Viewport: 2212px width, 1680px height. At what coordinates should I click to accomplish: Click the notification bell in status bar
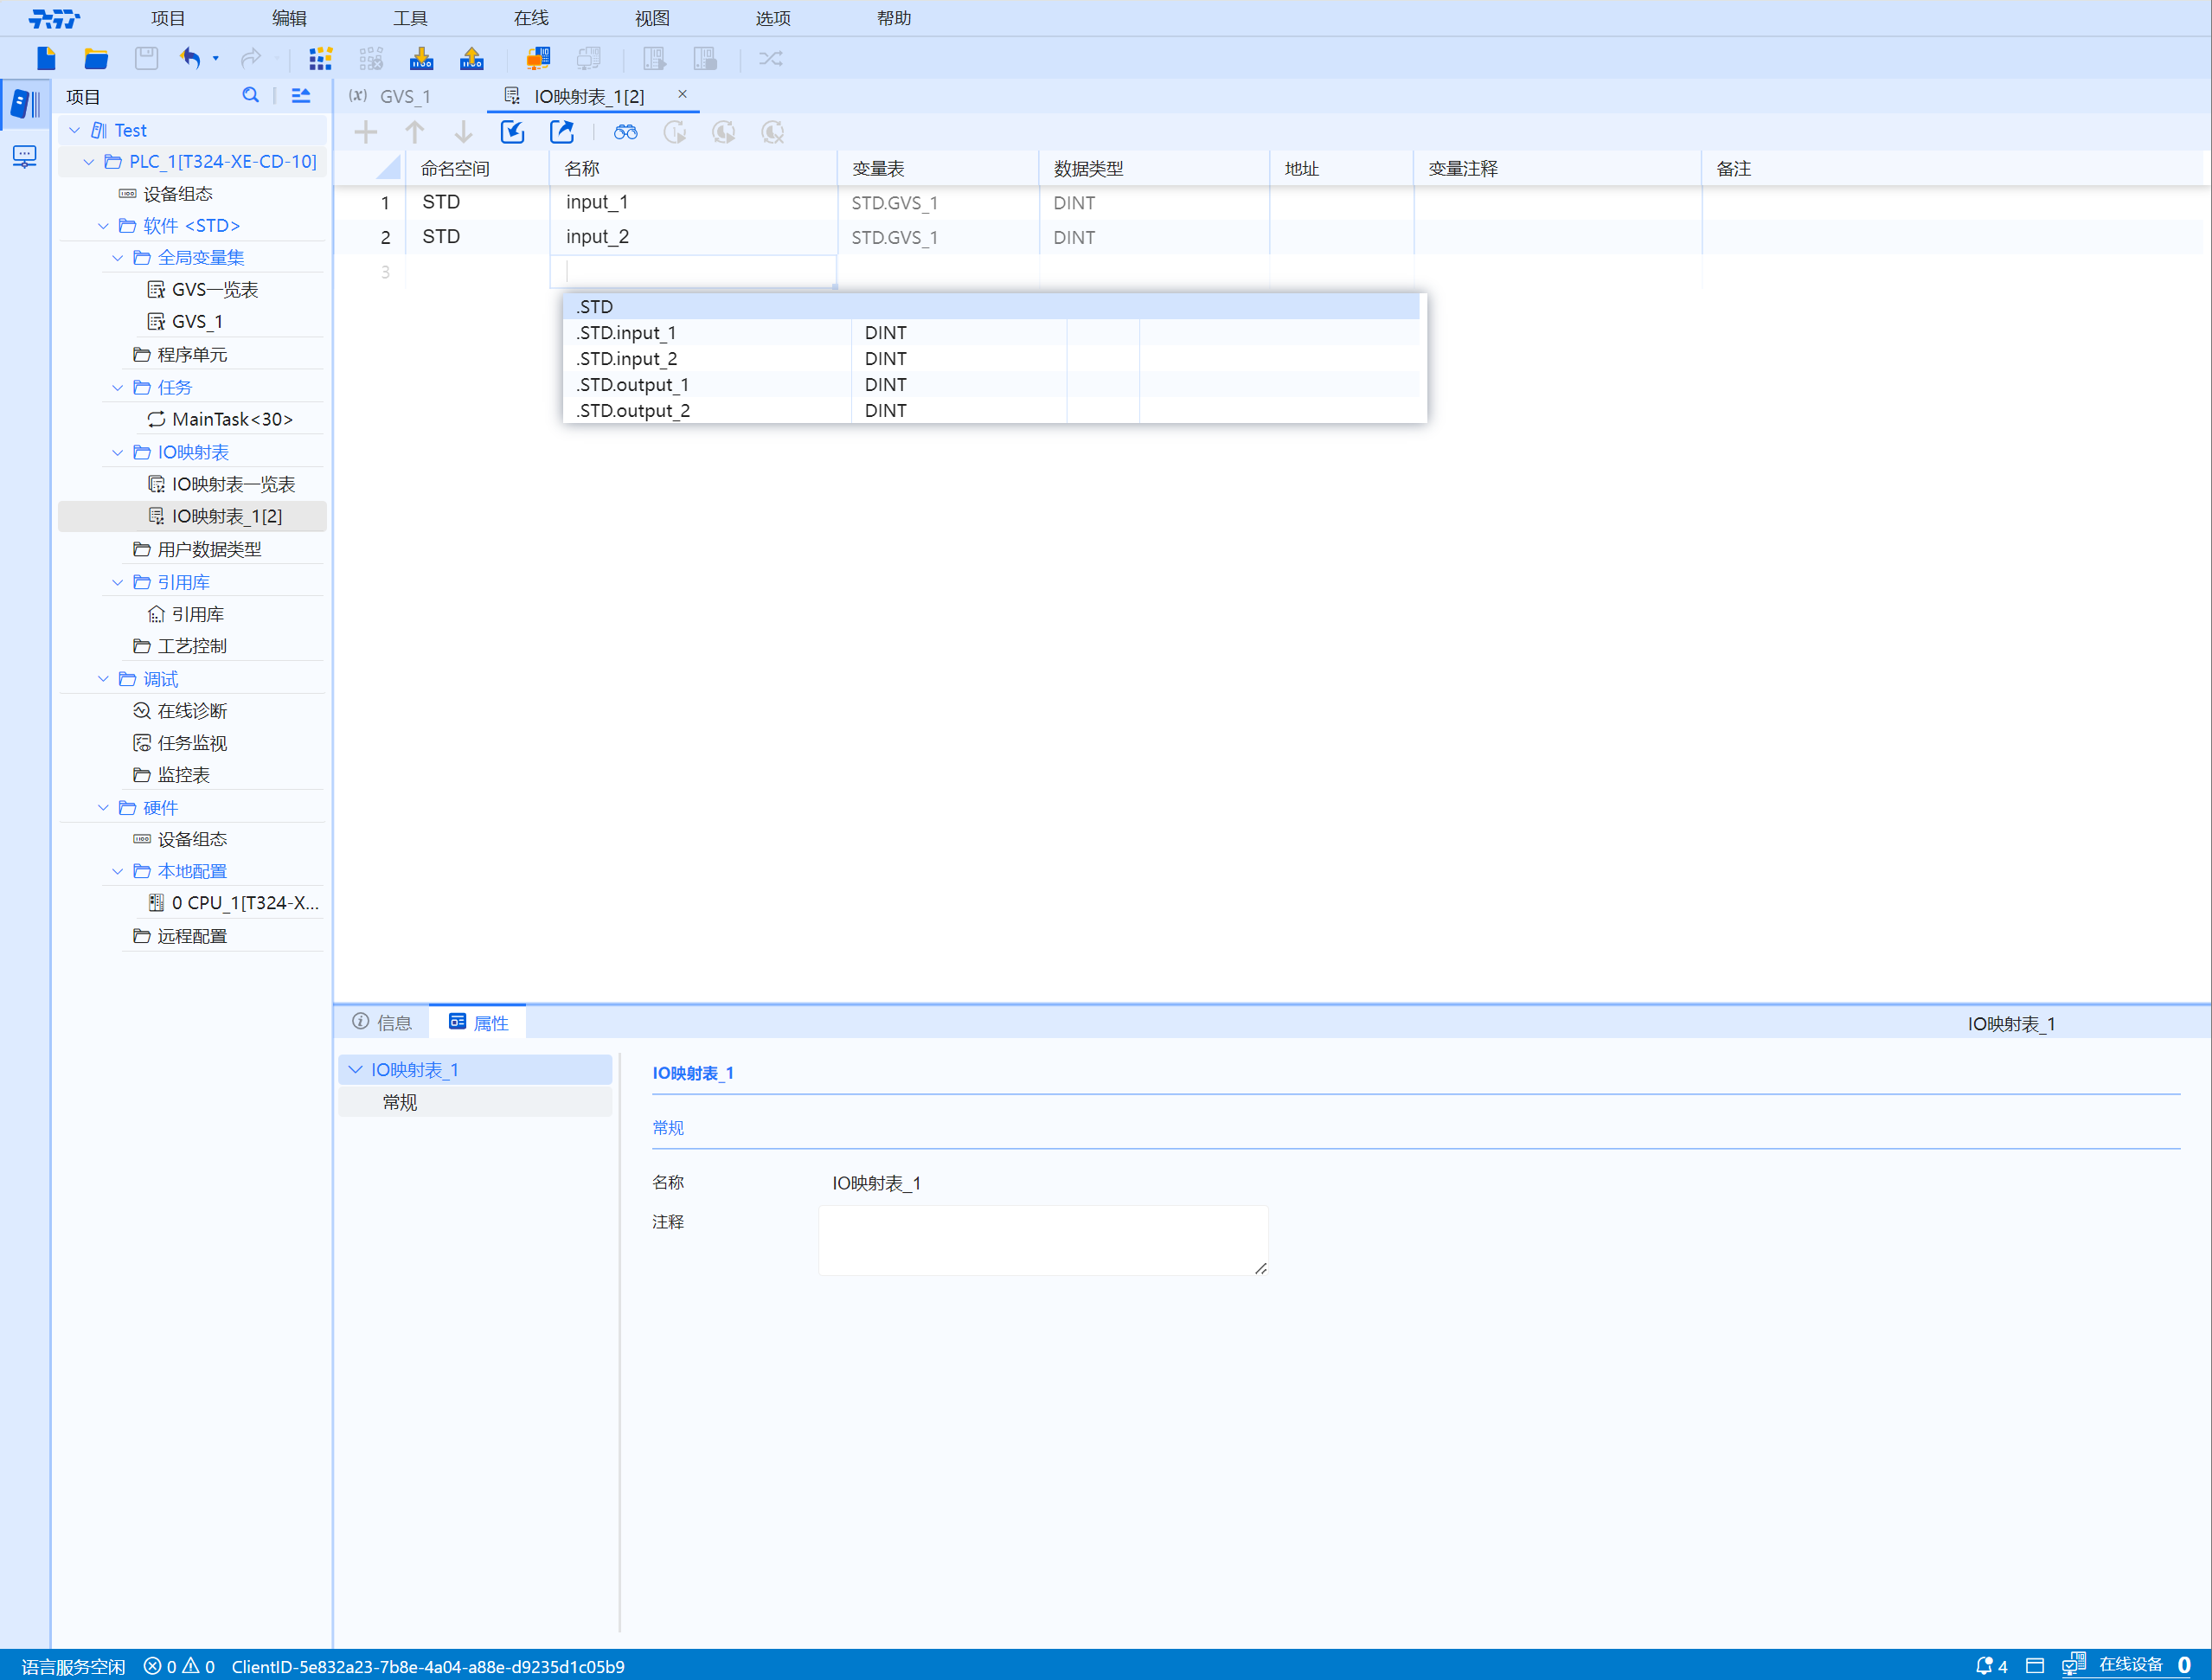click(x=1984, y=1665)
